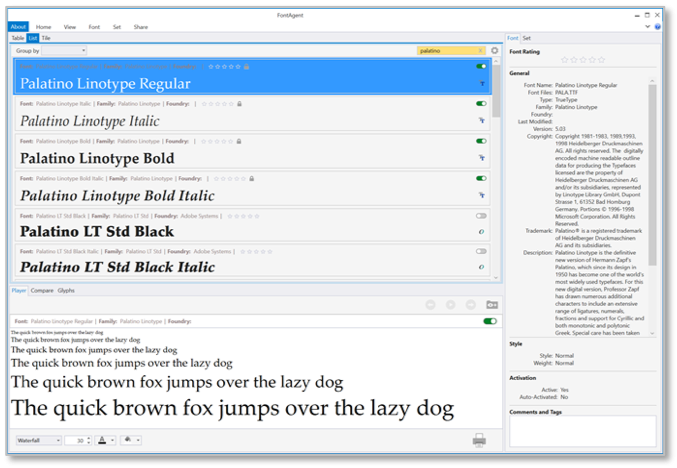
Task: Select the Palatino LT Std Black sample
Action: point(97,232)
